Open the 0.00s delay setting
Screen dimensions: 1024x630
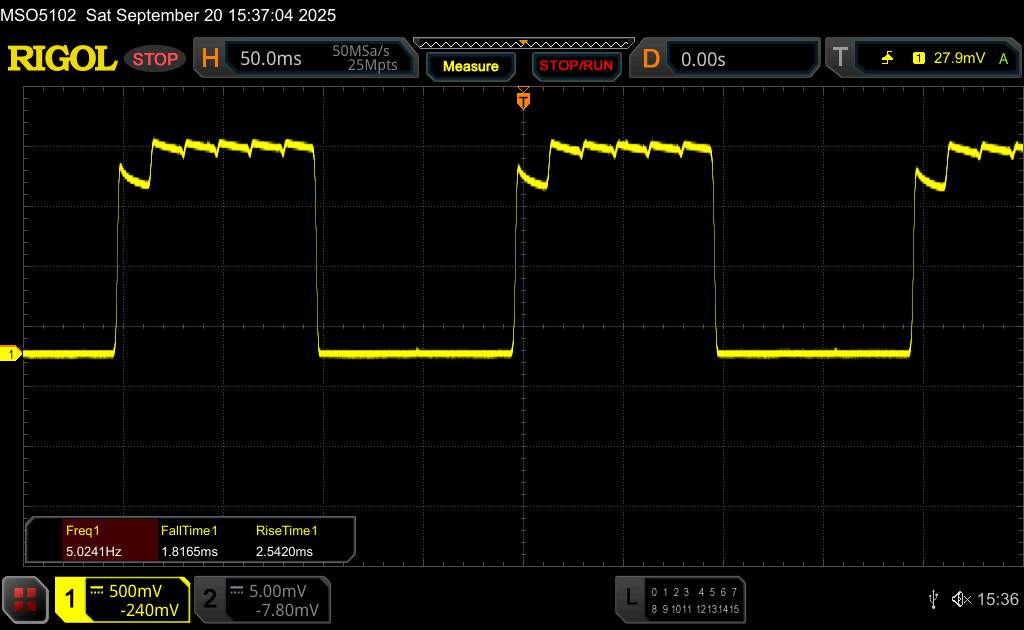tap(703, 59)
